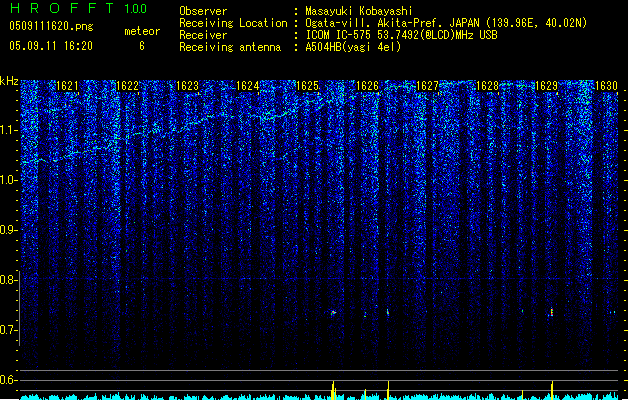Click the 'Observer' field label
Viewport: 629px width, 400px height.
click(x=203, y=11)
